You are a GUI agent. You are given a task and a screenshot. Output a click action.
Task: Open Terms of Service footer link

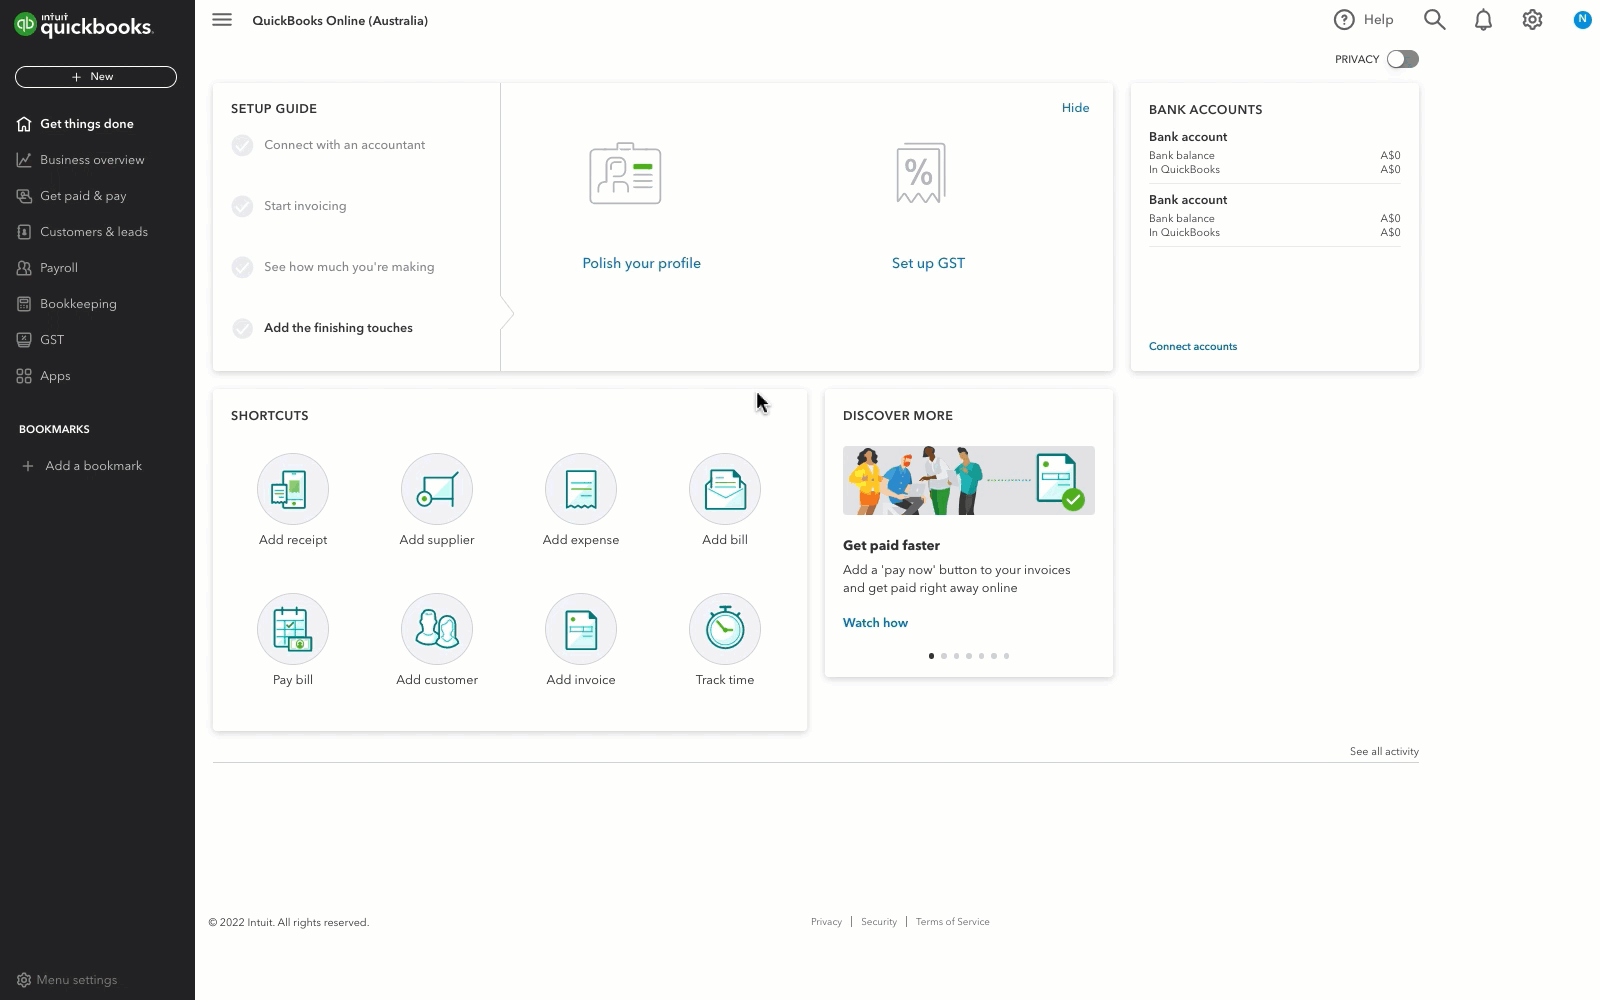[952, 922]
